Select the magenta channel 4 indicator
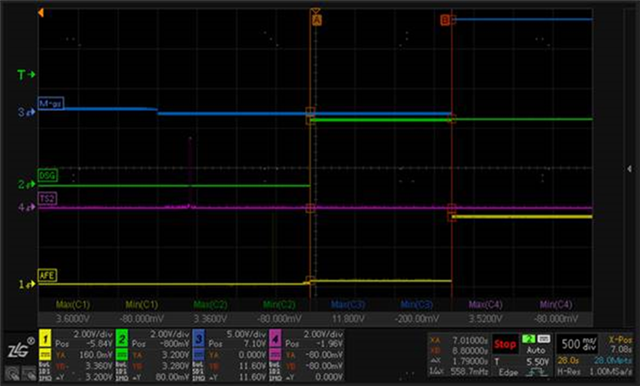Screen dimensions: 640x386 [x=275, y=339]
